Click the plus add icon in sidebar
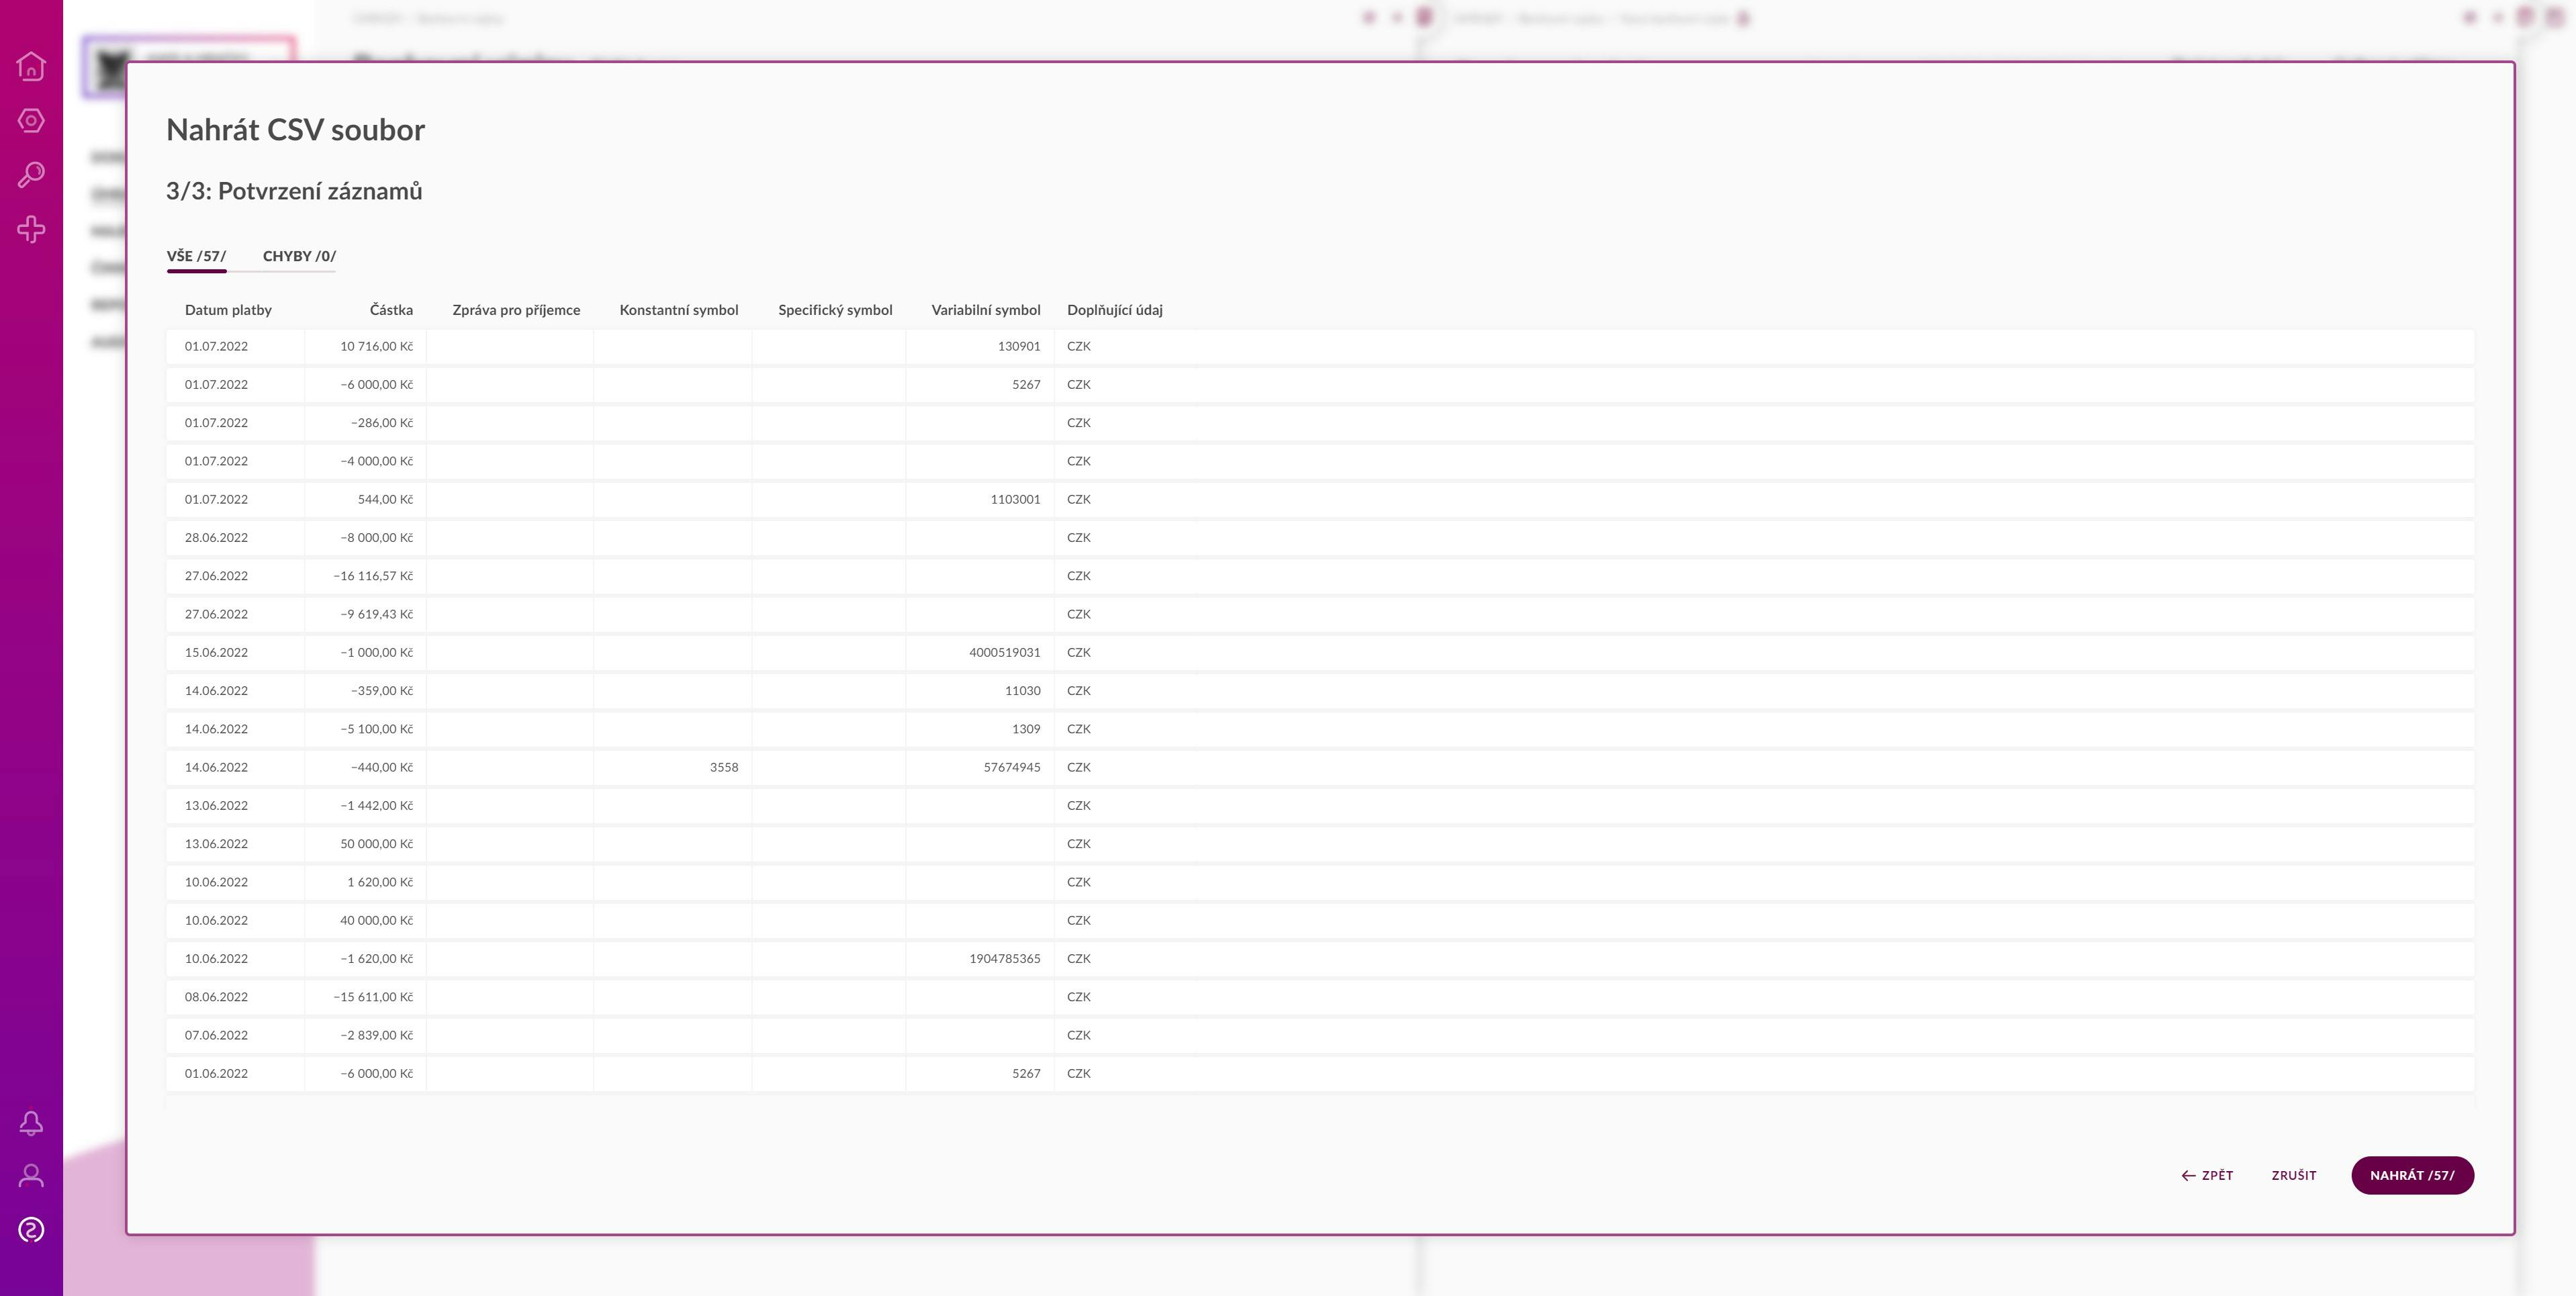 tap(31, 229)
